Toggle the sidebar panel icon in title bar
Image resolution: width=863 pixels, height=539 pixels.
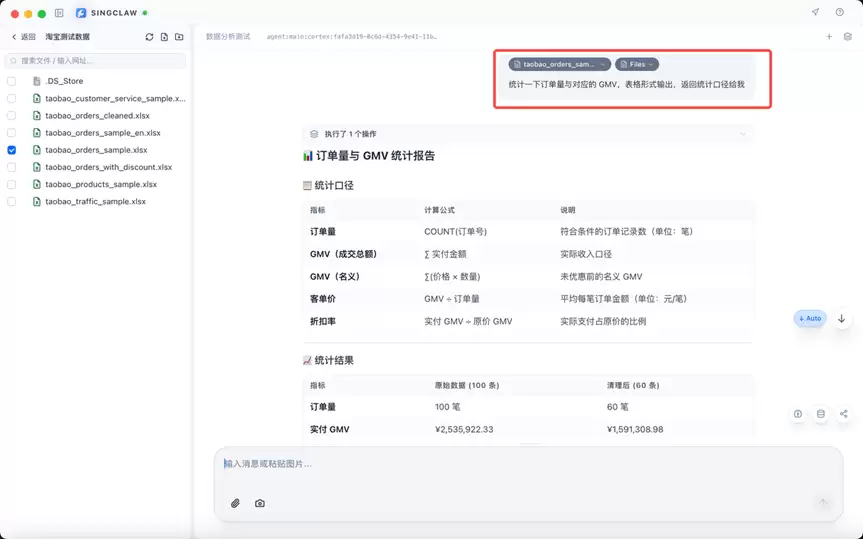coord(59,13)
